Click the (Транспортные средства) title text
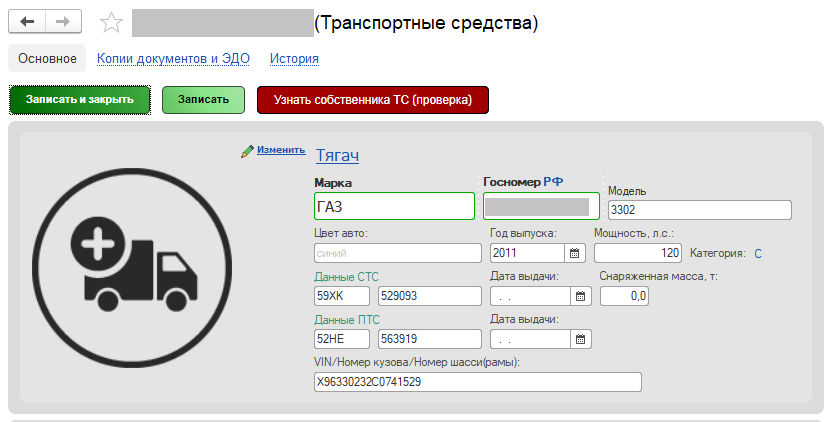Viewport: 832px width, 422px height. 426,23
